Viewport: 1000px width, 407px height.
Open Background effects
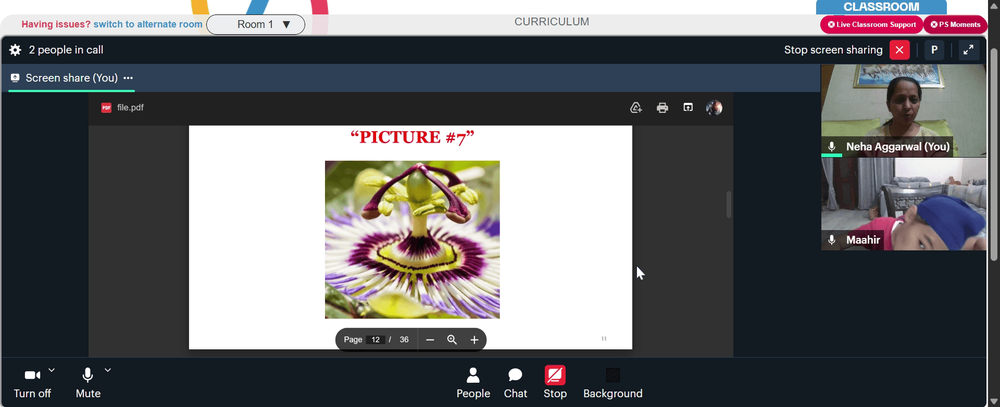pyautogui.click(x=612, y=383)
